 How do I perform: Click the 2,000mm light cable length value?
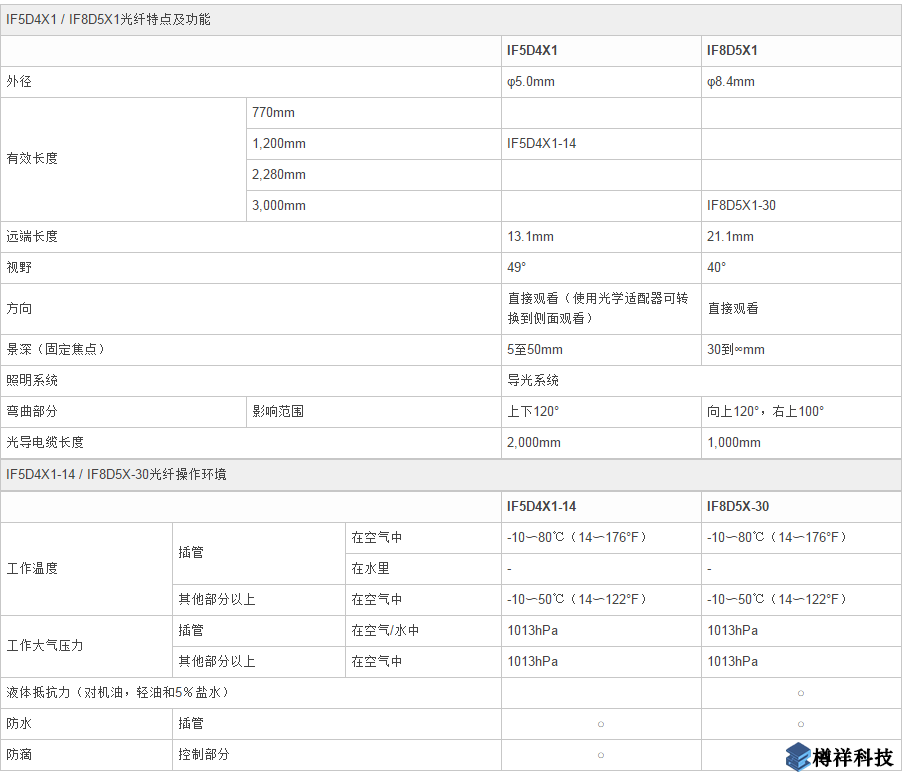click(x=527, y=442)
